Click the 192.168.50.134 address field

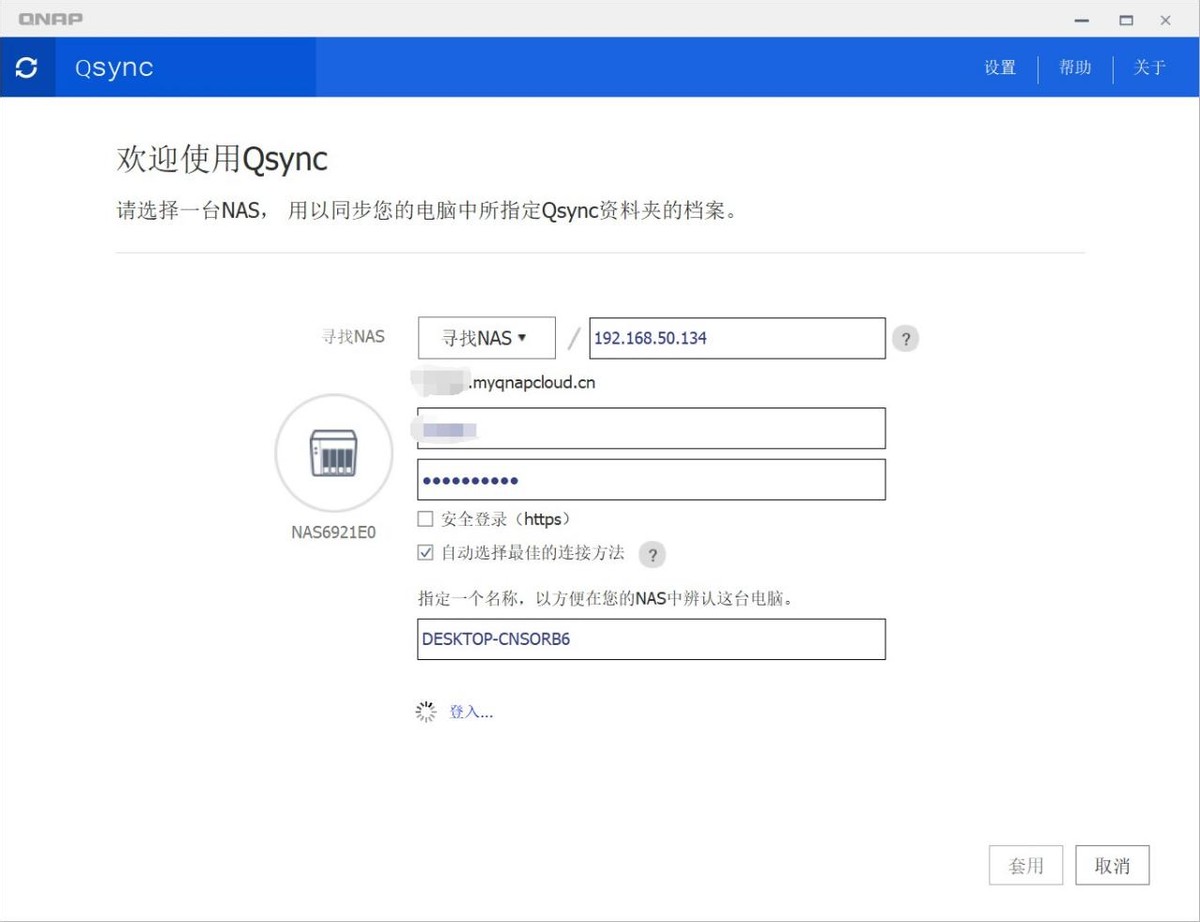click(737, 338)
